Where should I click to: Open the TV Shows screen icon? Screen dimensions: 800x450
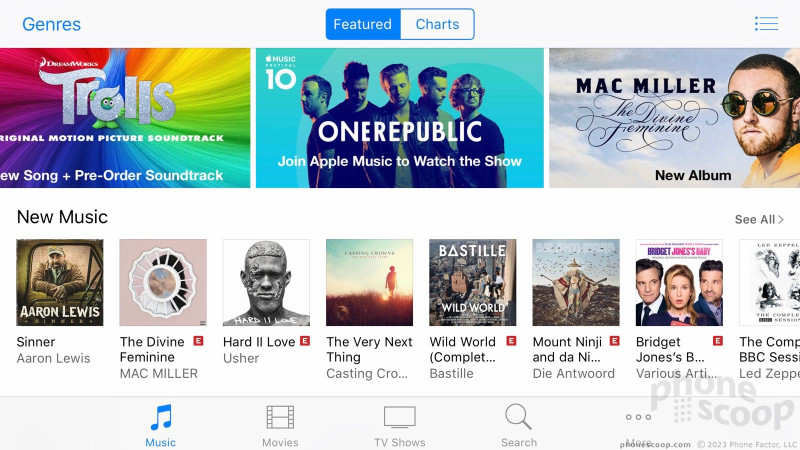(x=399, y=417)
